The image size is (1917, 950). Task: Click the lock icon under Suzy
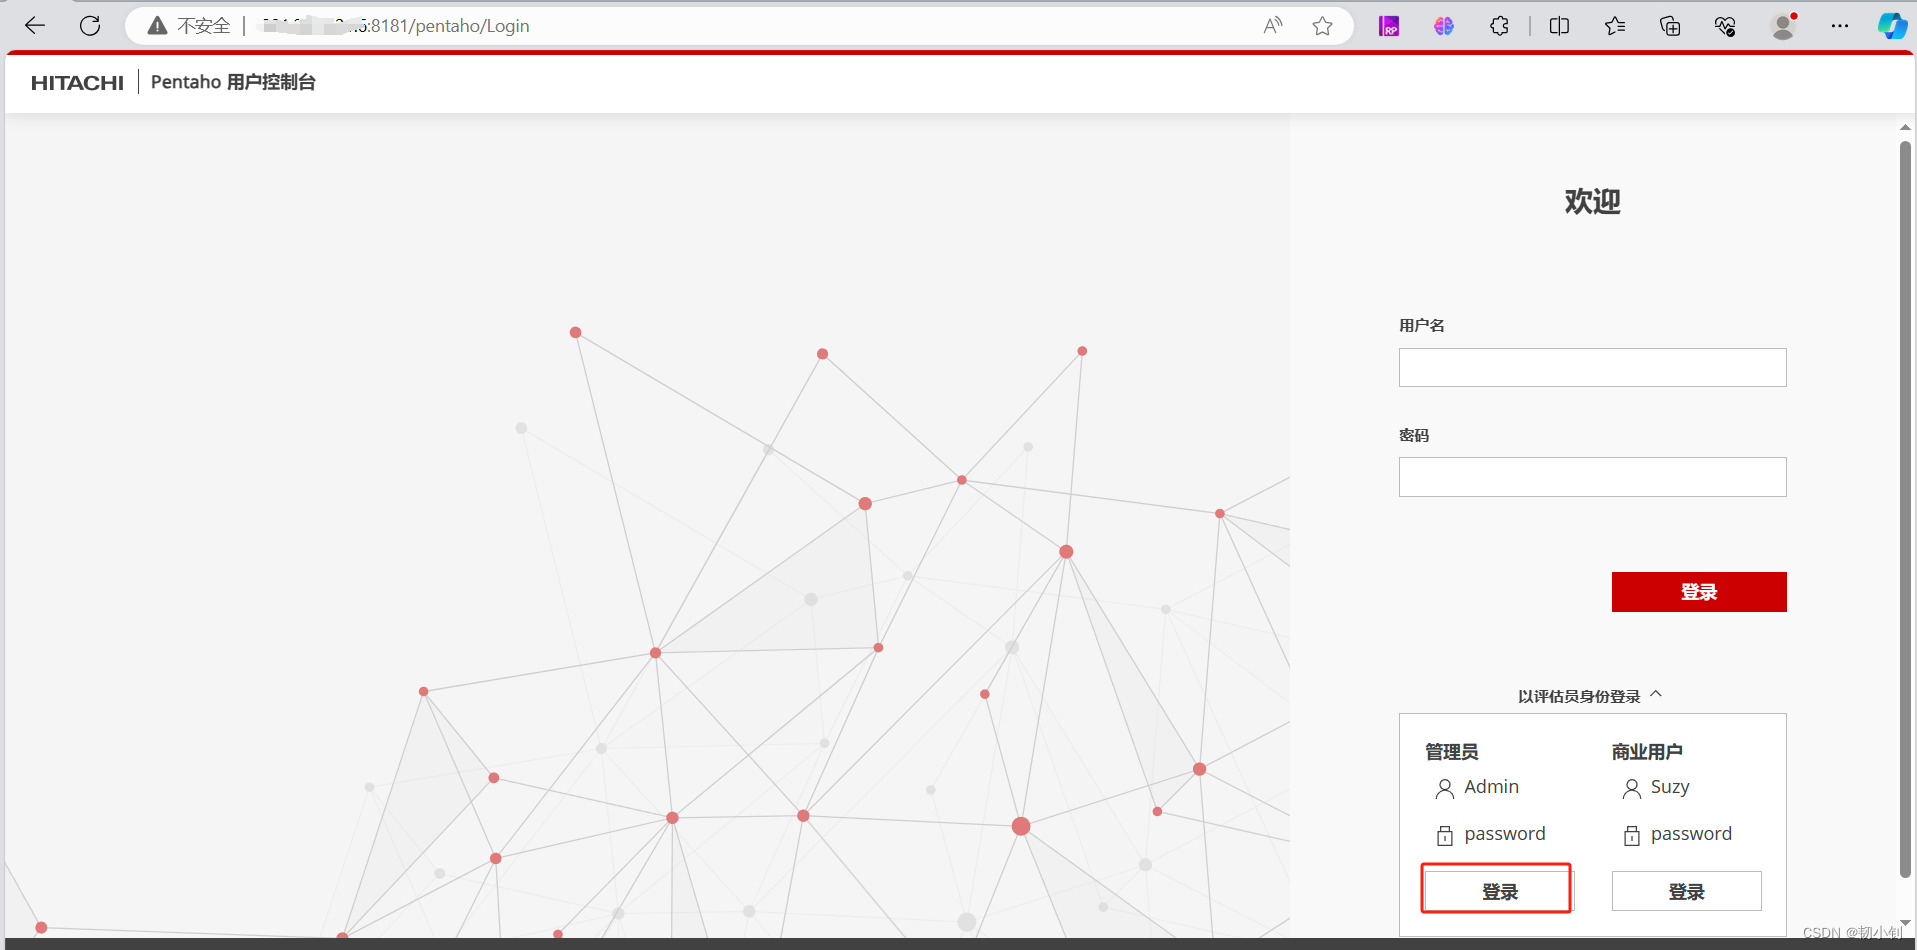click(1632, 835)
